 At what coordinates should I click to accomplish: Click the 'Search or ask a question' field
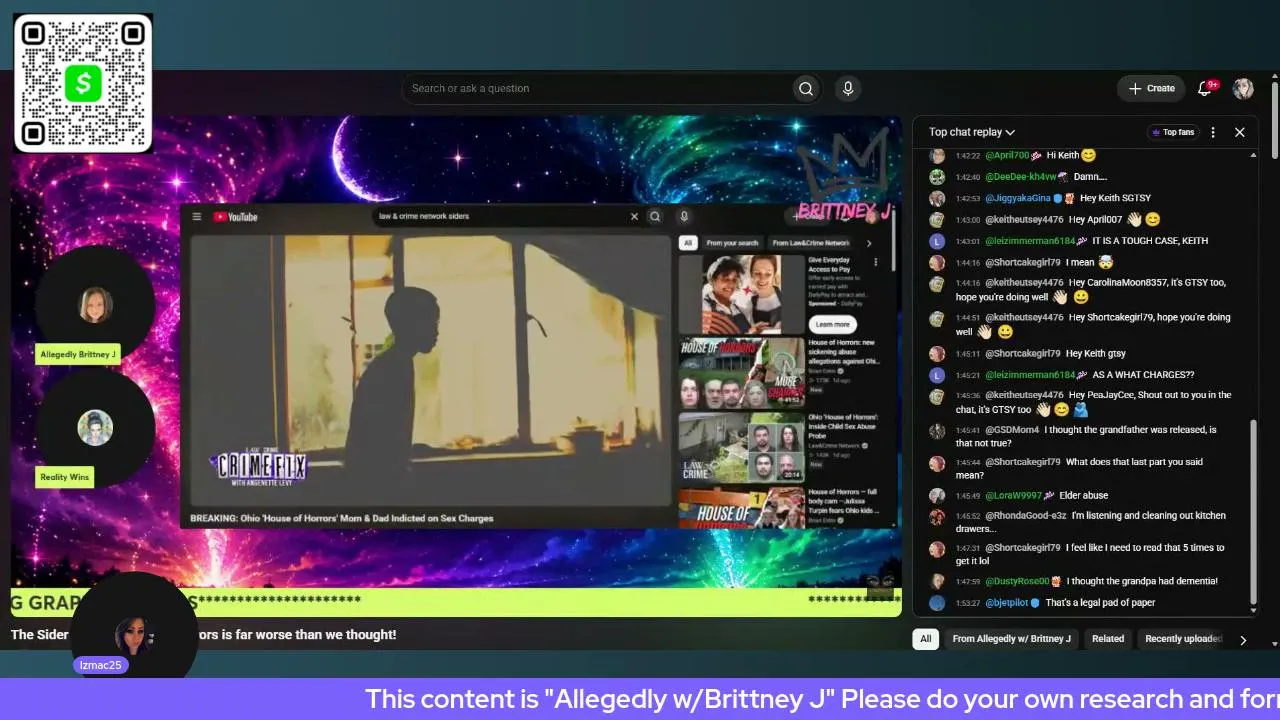(596, 88)
